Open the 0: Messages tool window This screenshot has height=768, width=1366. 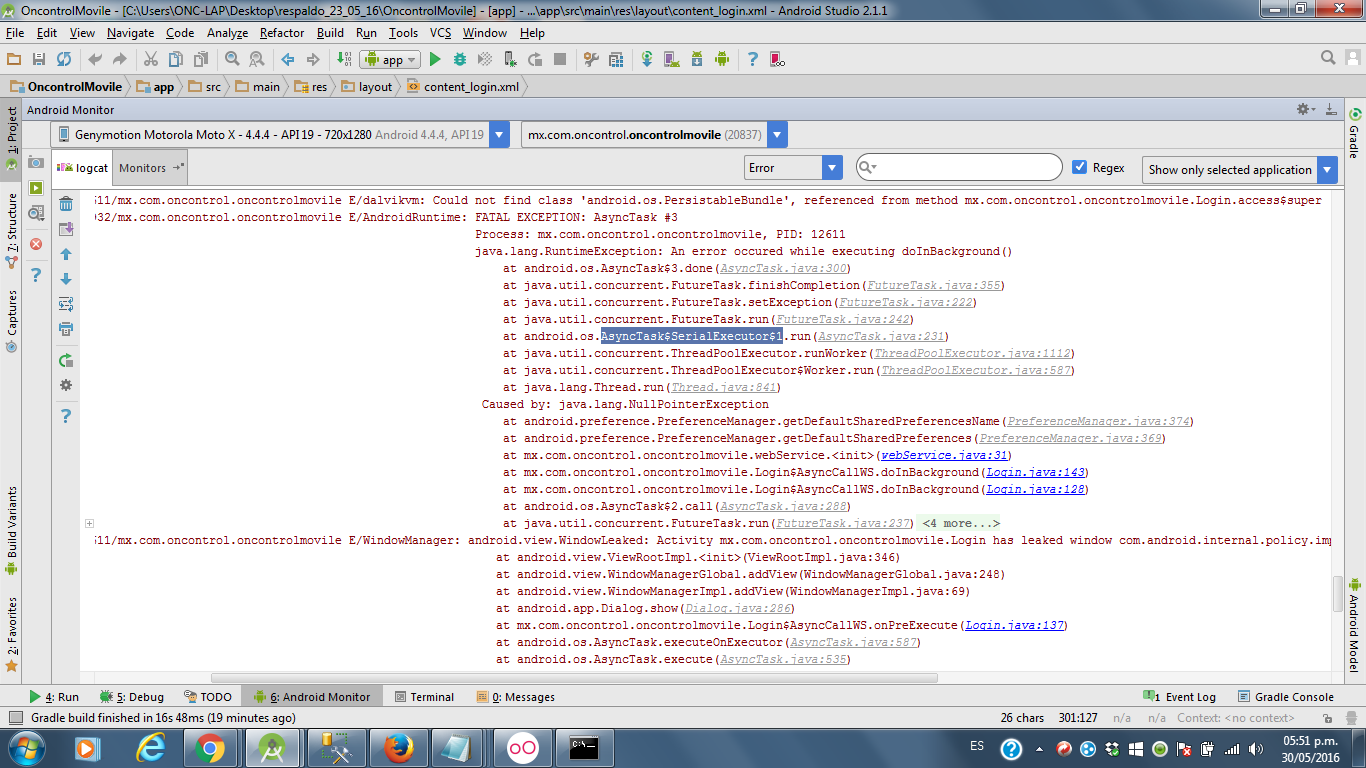(x=515, y=697)
